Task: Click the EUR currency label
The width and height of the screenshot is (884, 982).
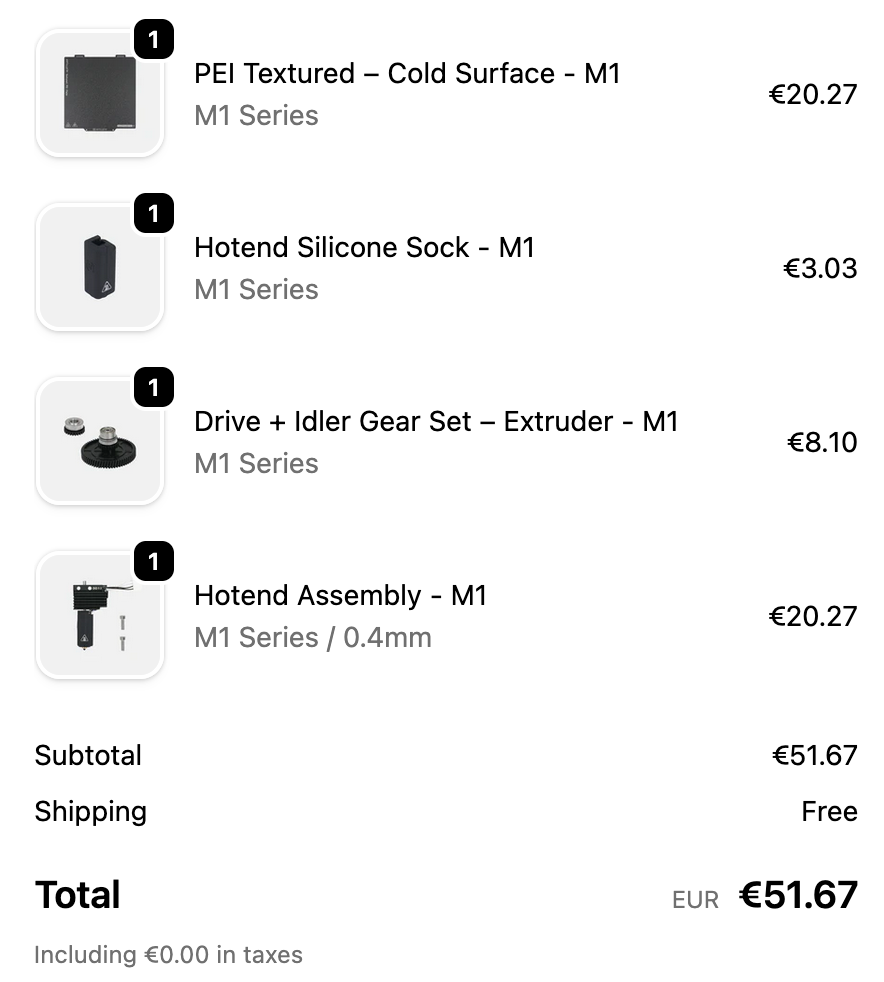Action: pos(695,900)
